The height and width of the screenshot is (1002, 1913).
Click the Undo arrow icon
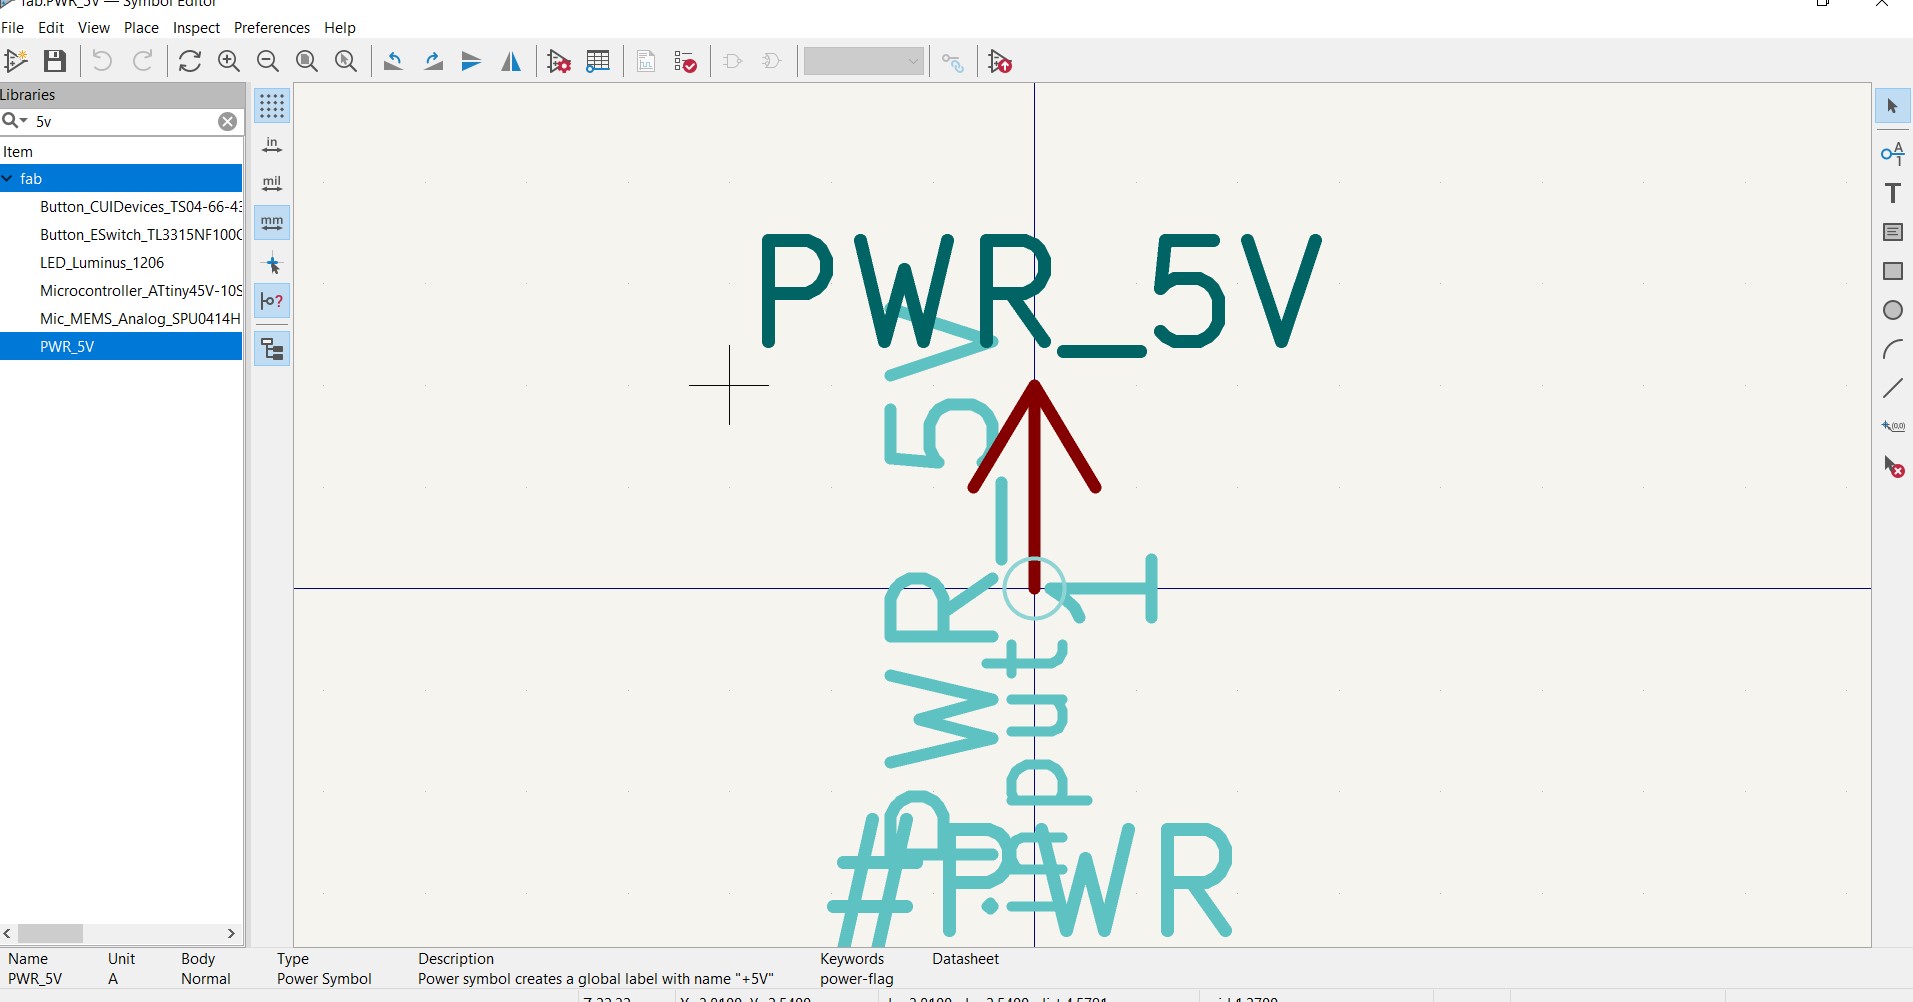point(102,61)
